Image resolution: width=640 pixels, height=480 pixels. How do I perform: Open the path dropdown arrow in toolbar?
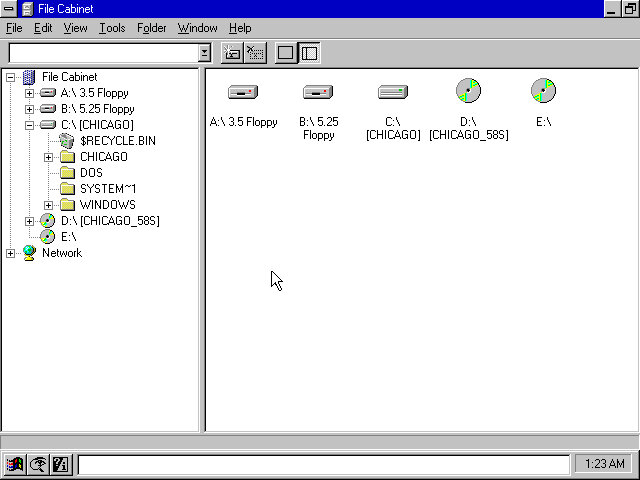point(204,53)
